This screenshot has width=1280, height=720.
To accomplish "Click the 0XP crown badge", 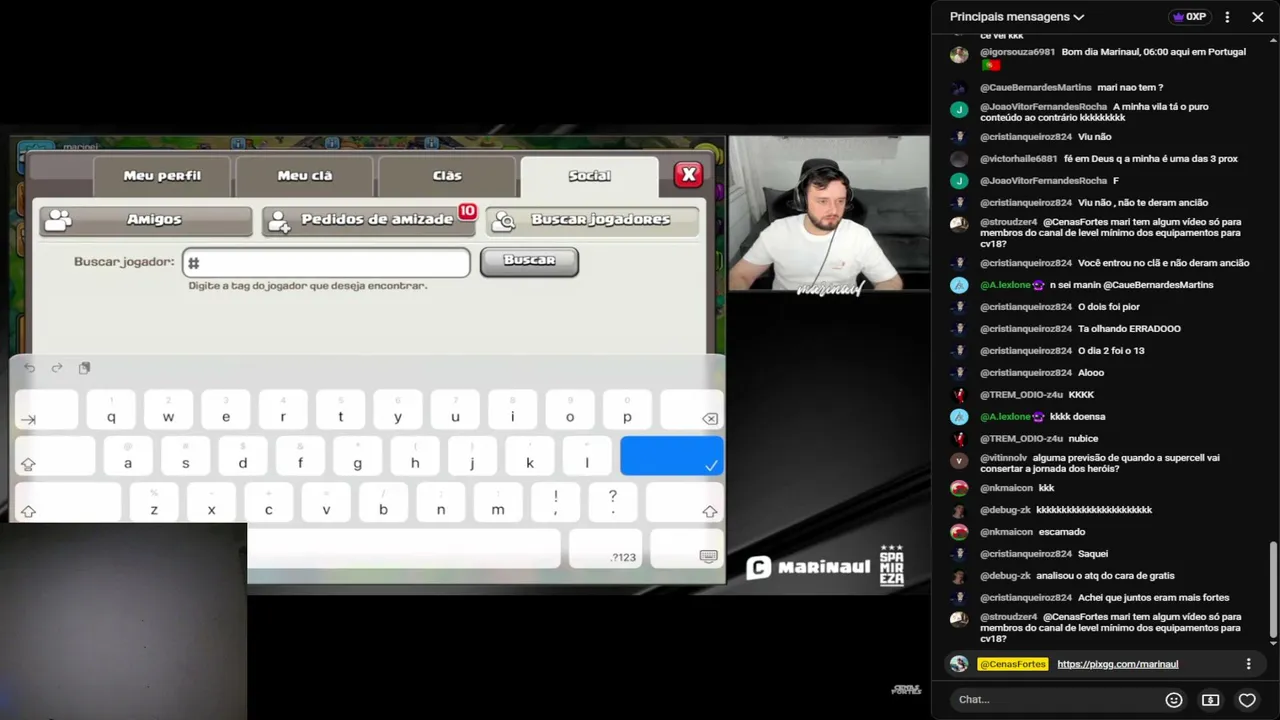I will click(1189, 17).
